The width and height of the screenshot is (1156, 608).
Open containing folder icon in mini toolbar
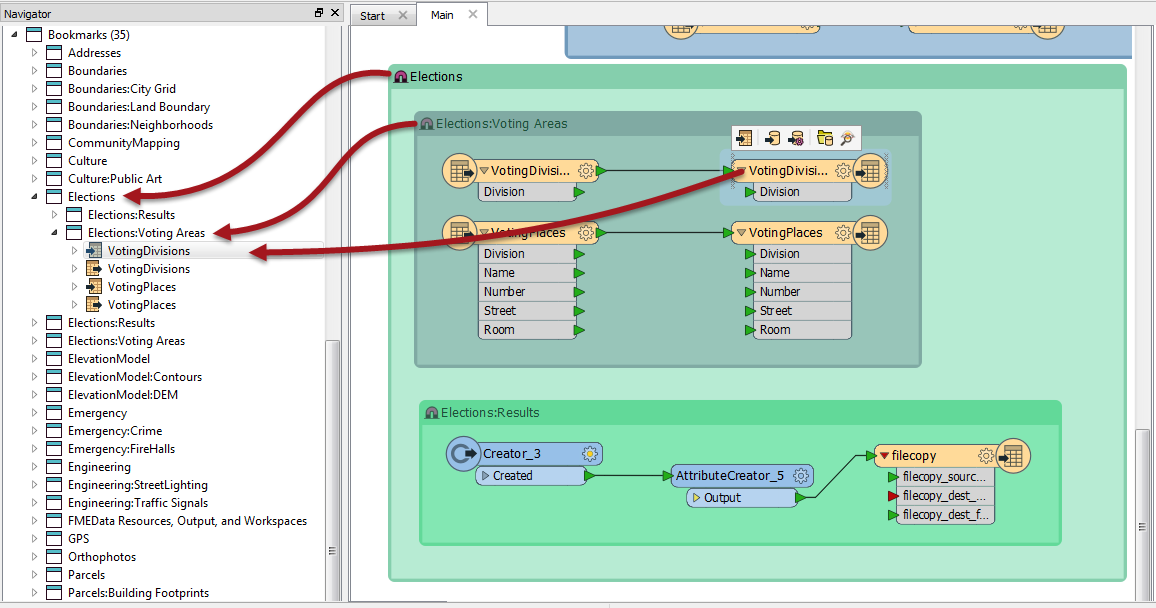(825, 138)
